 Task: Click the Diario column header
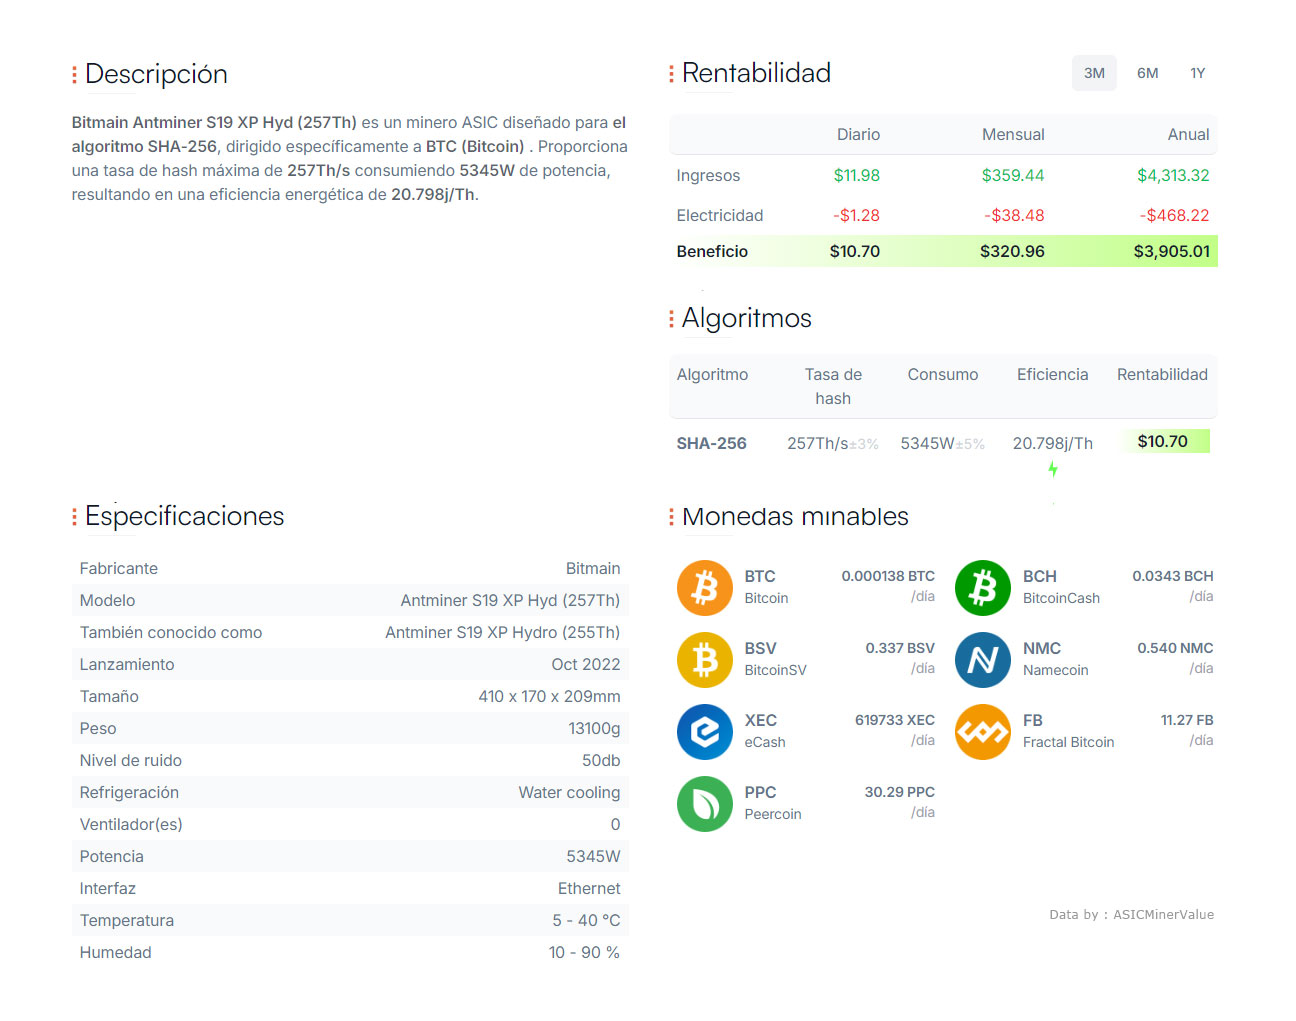coord(858,134)
